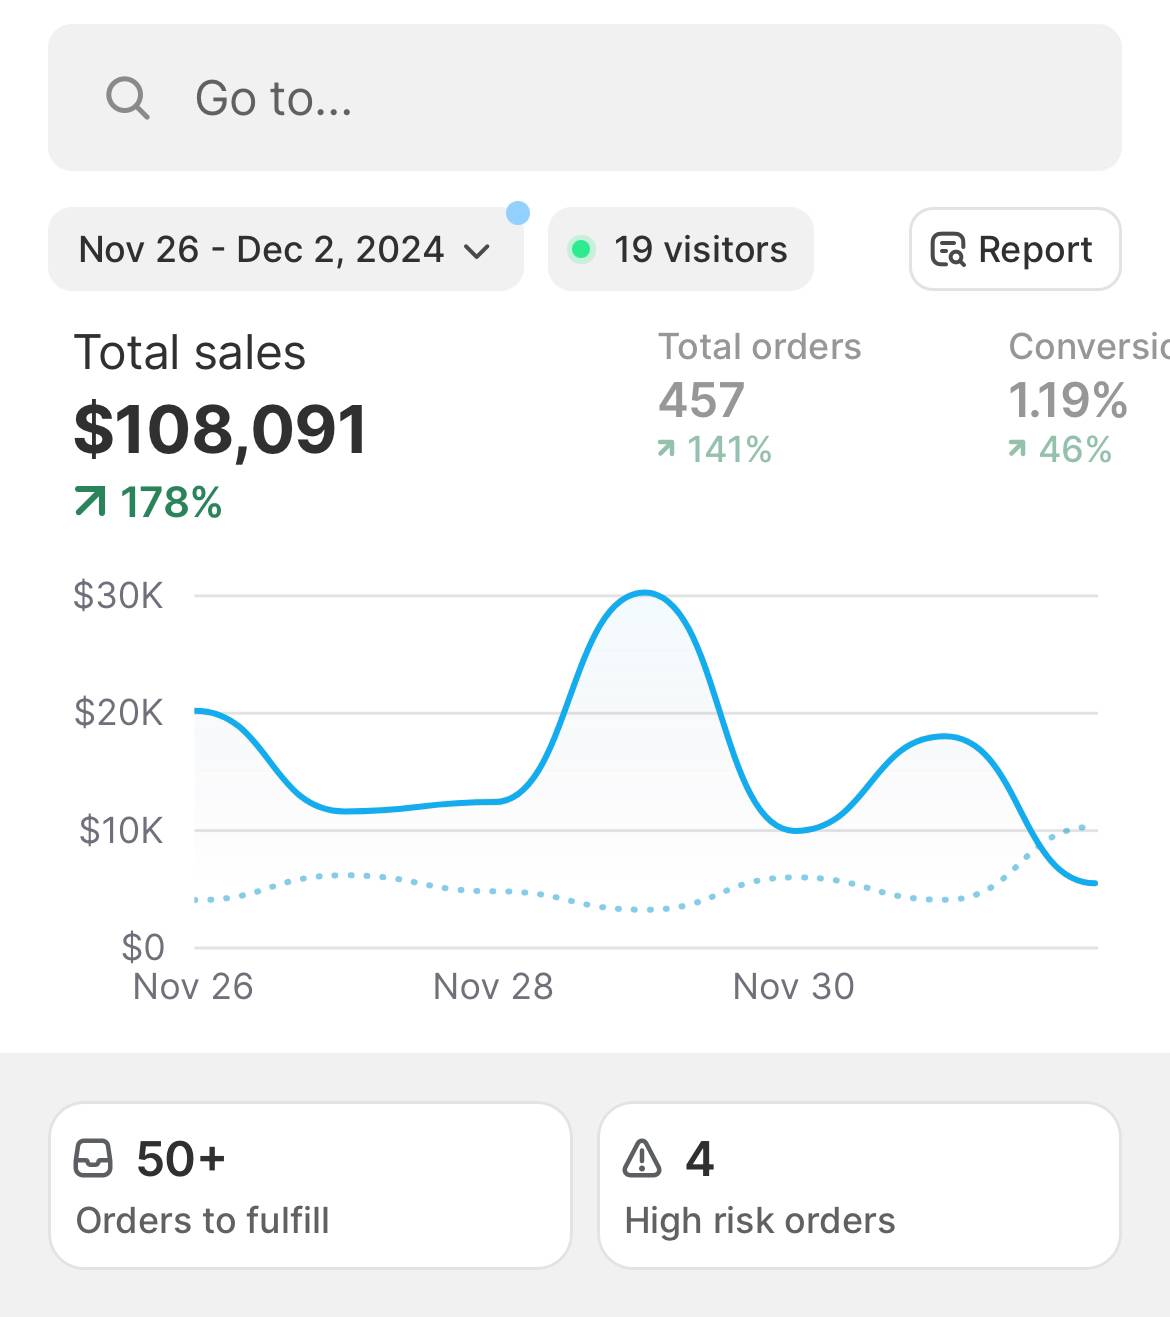Screen dimensions: 1170x1317
Task: Tap the 141% orders growth arrow
Action: coord(666,450)
